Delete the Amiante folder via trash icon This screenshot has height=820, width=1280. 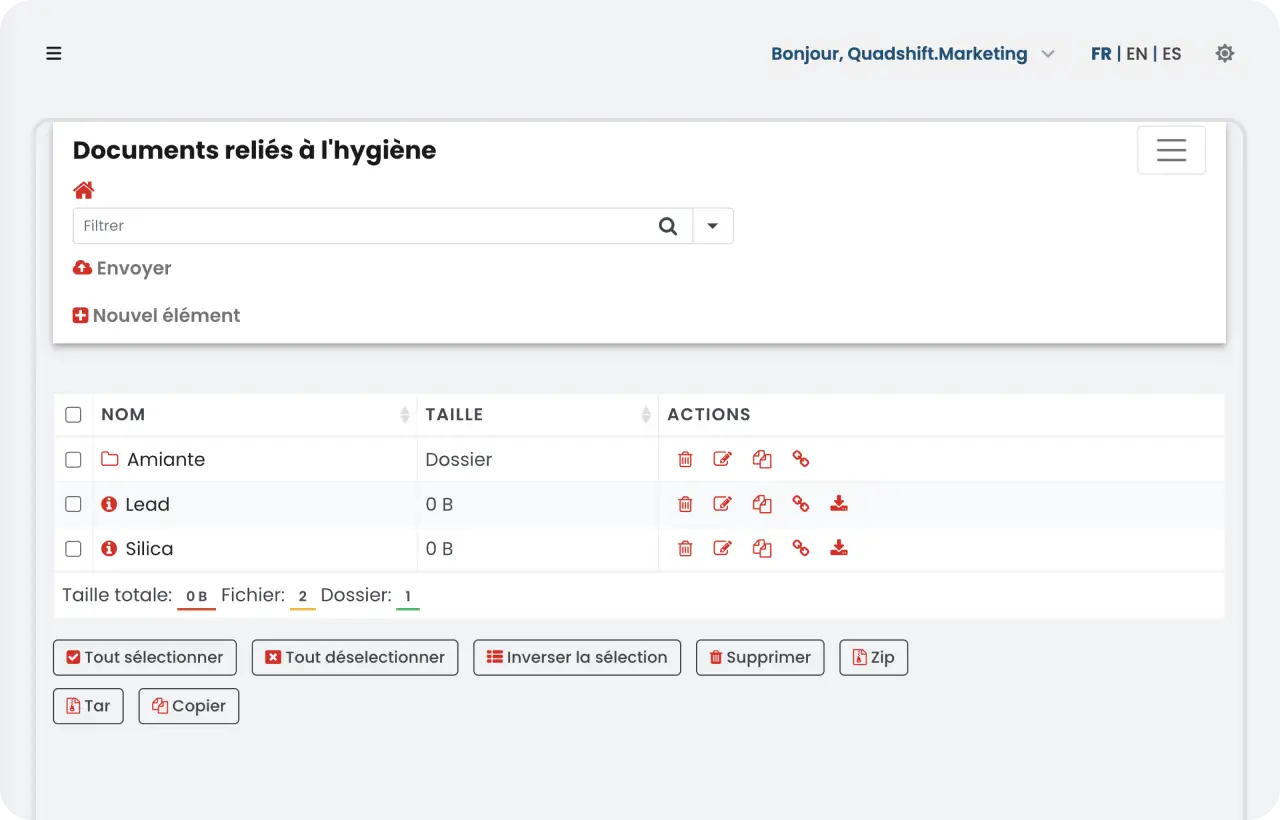pos(685,460)
